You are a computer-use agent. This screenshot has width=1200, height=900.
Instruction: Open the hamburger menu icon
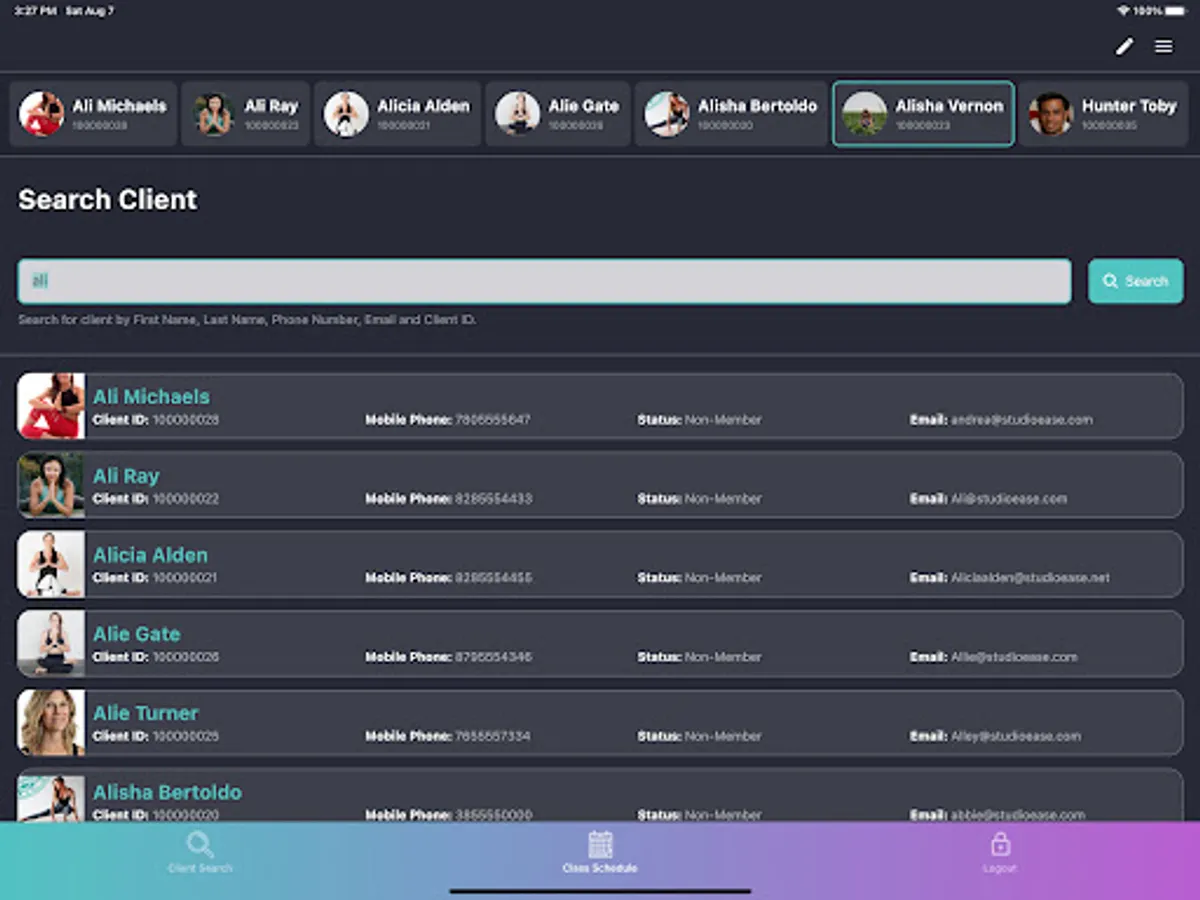[x=1164, y=46]
